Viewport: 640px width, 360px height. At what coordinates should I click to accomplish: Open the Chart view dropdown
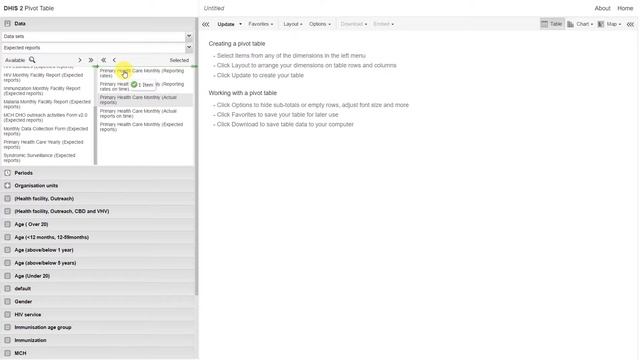click(x=580, y=24)
